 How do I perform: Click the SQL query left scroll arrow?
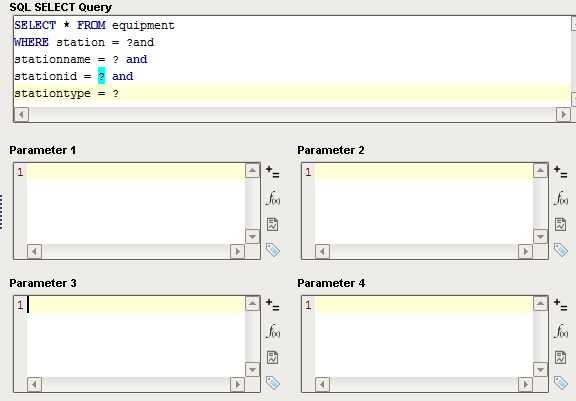pos(21,115)
